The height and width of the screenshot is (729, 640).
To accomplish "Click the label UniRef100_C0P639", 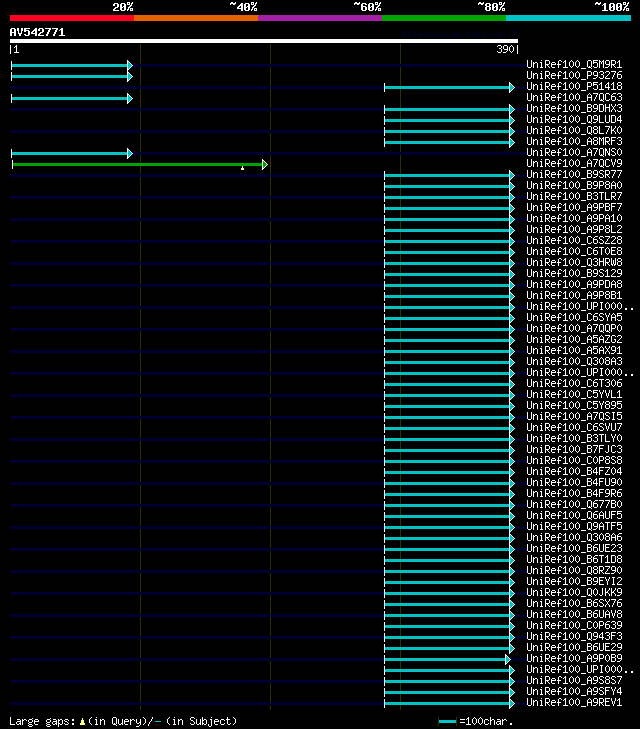I will pos(574,625).
